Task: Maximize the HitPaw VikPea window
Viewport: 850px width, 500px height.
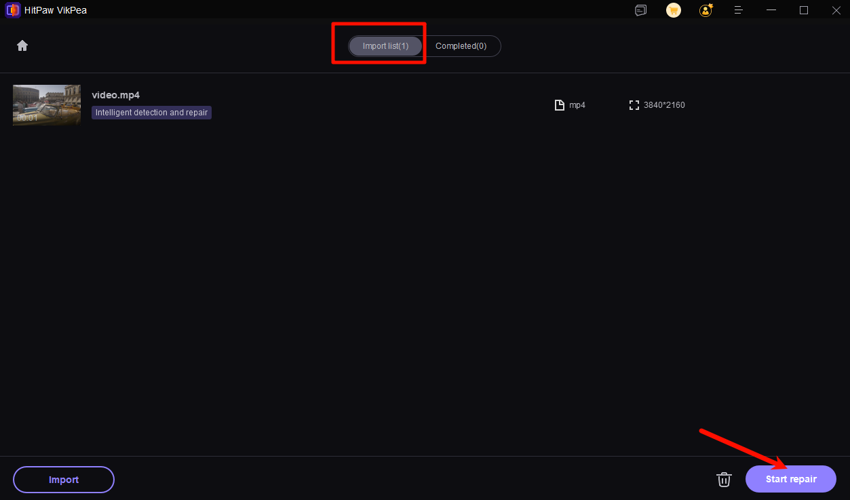Action: [803, 10]
